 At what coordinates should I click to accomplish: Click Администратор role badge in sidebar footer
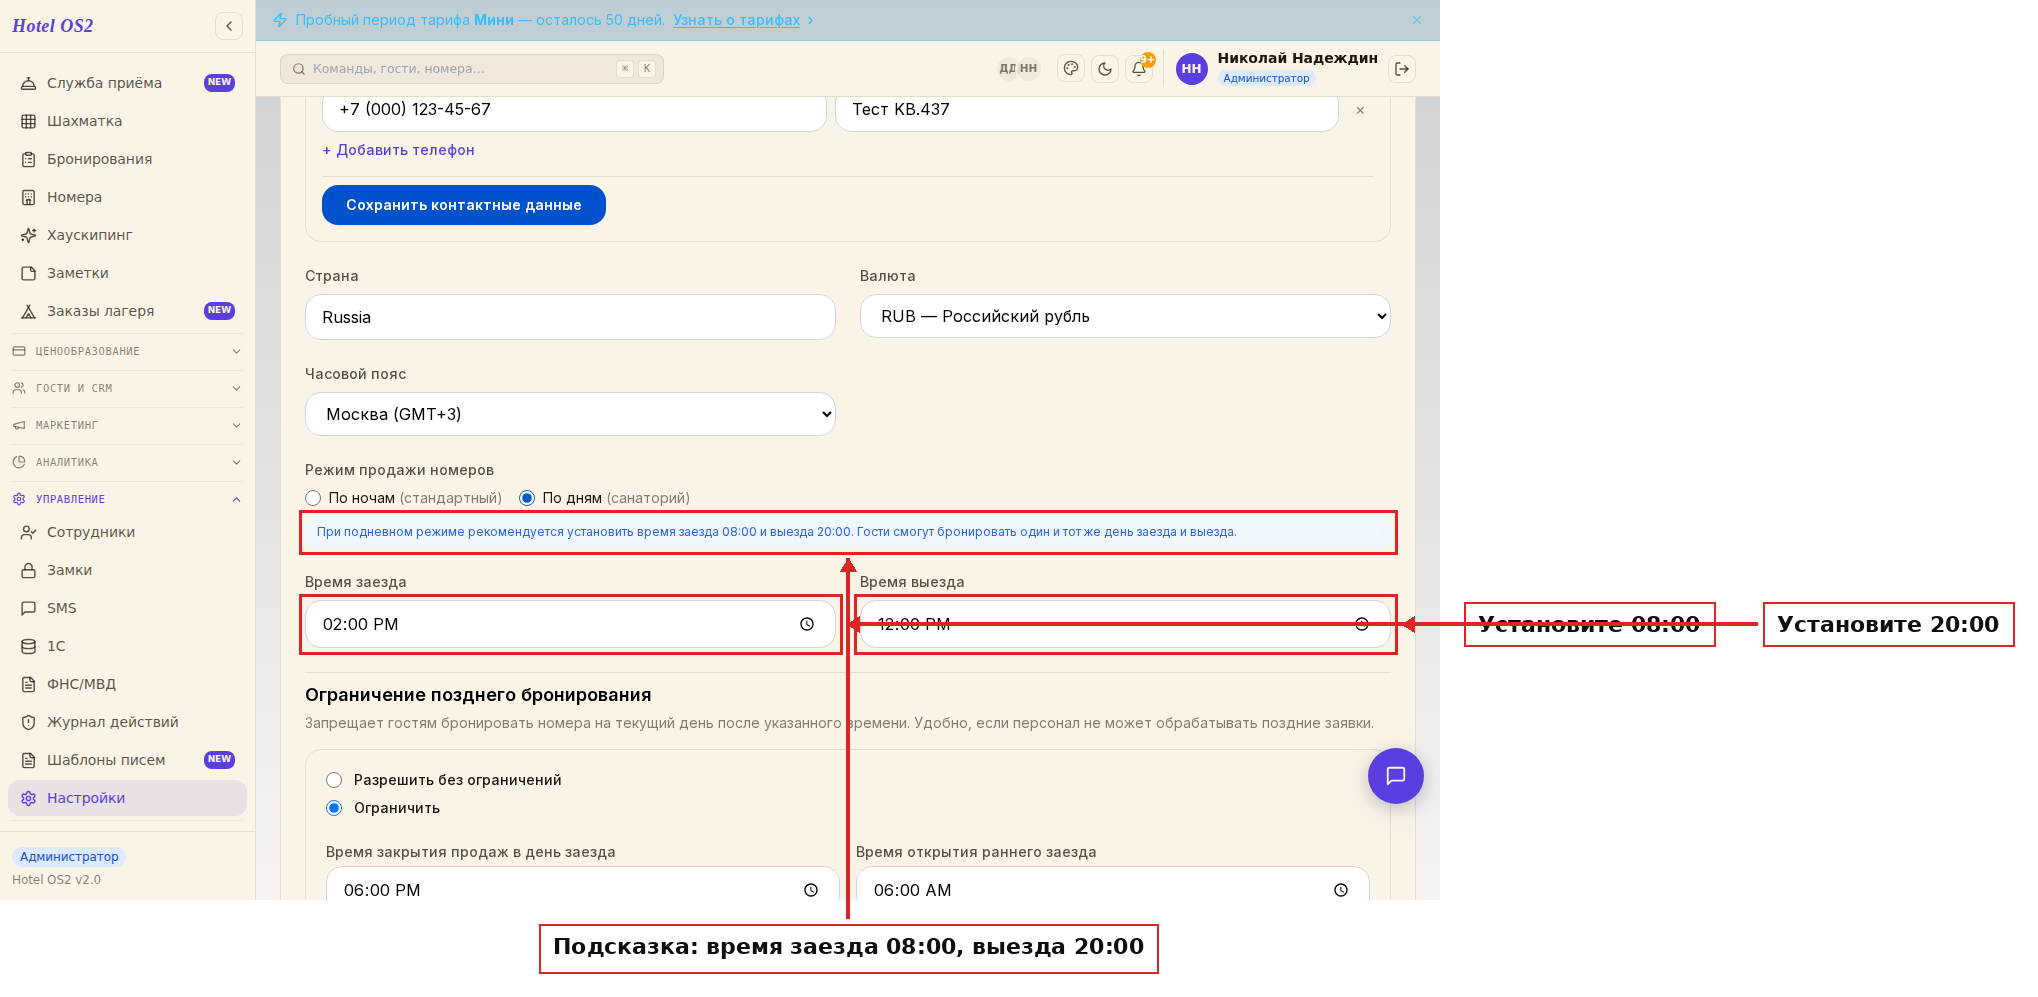[69, 857]
